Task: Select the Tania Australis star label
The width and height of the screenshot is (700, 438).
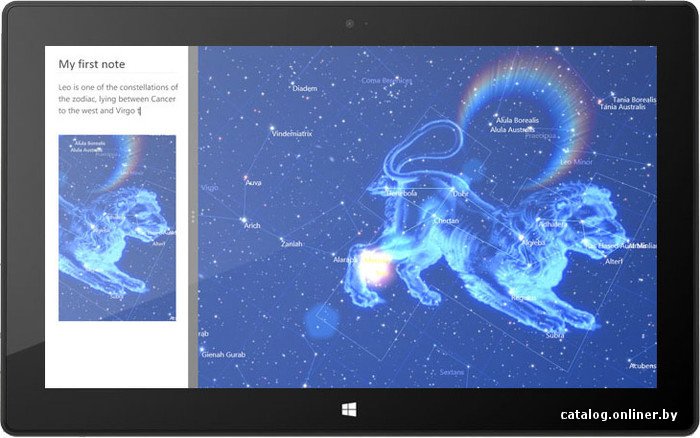Action: click(x=623, y=107)
